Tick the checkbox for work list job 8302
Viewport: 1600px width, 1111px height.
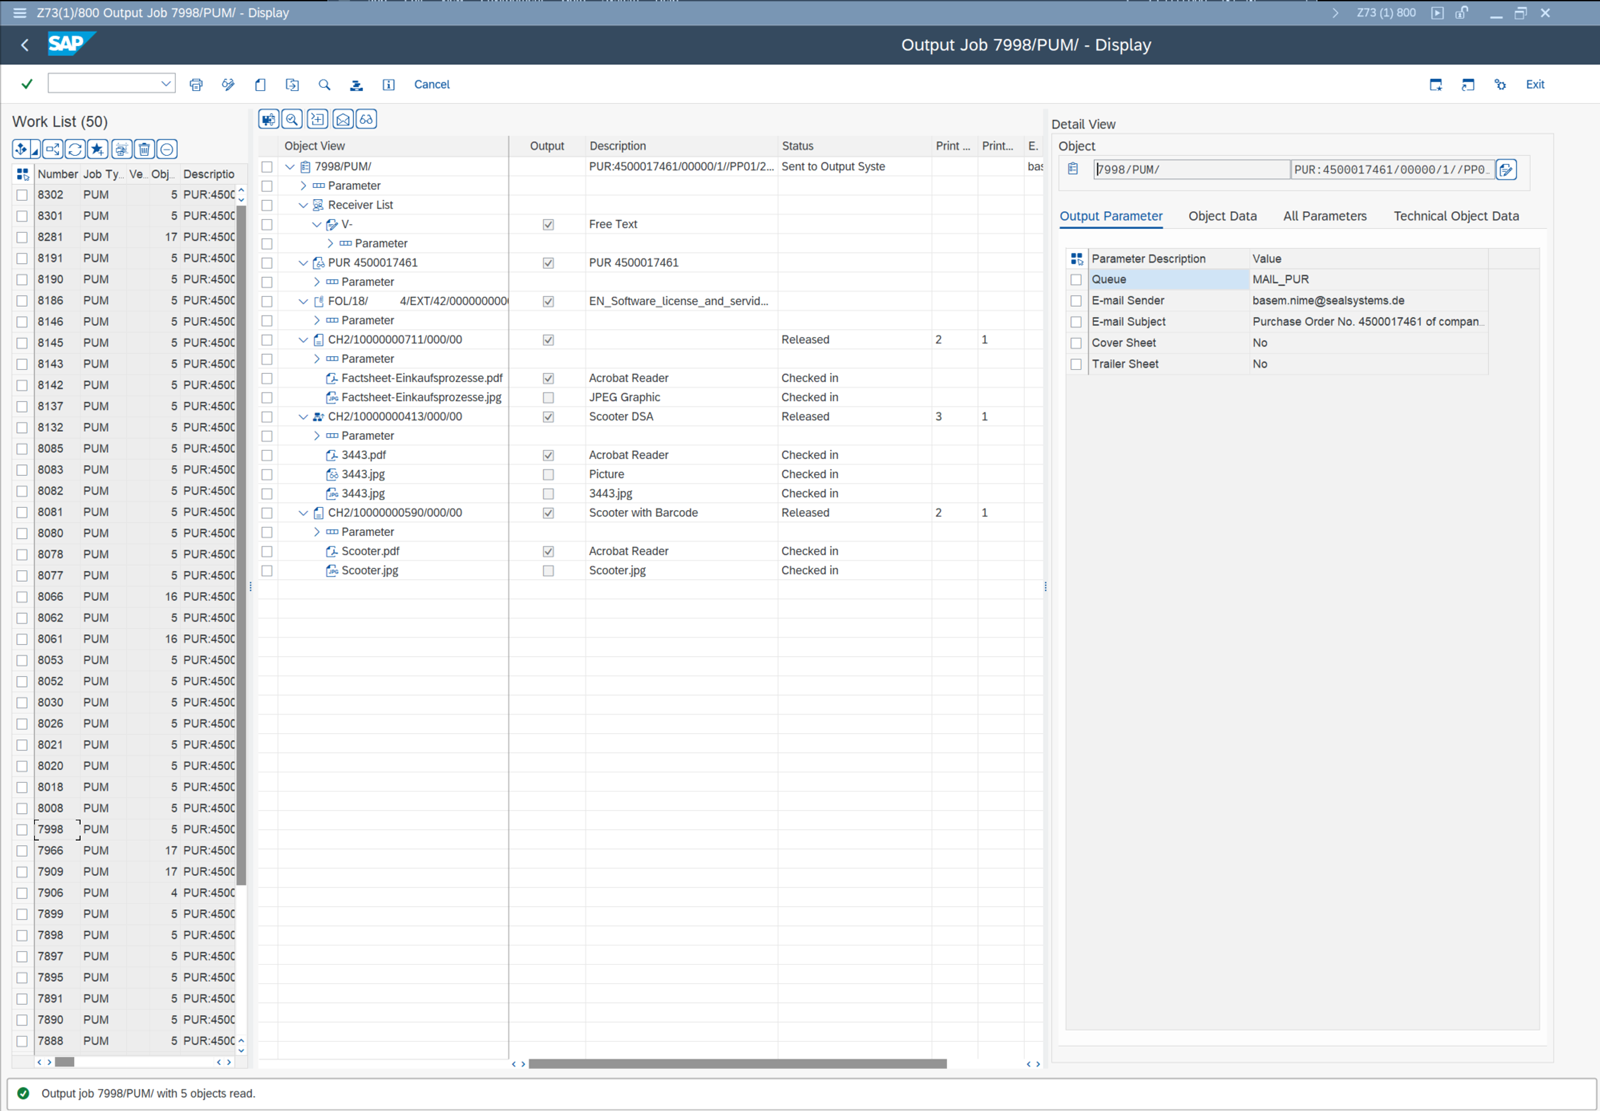click(x=22, y=195)
